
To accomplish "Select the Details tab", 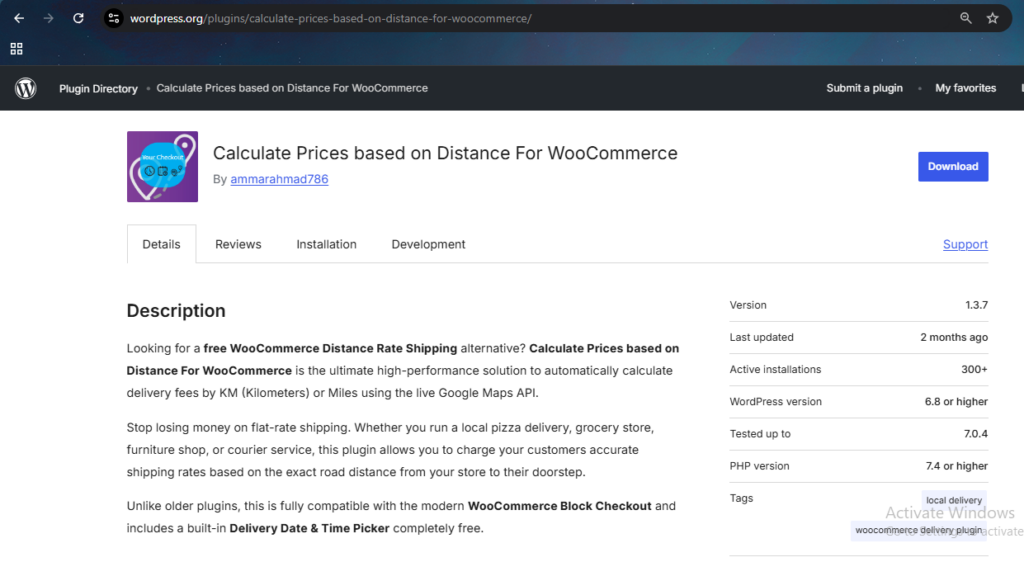I will coord(161,244).
